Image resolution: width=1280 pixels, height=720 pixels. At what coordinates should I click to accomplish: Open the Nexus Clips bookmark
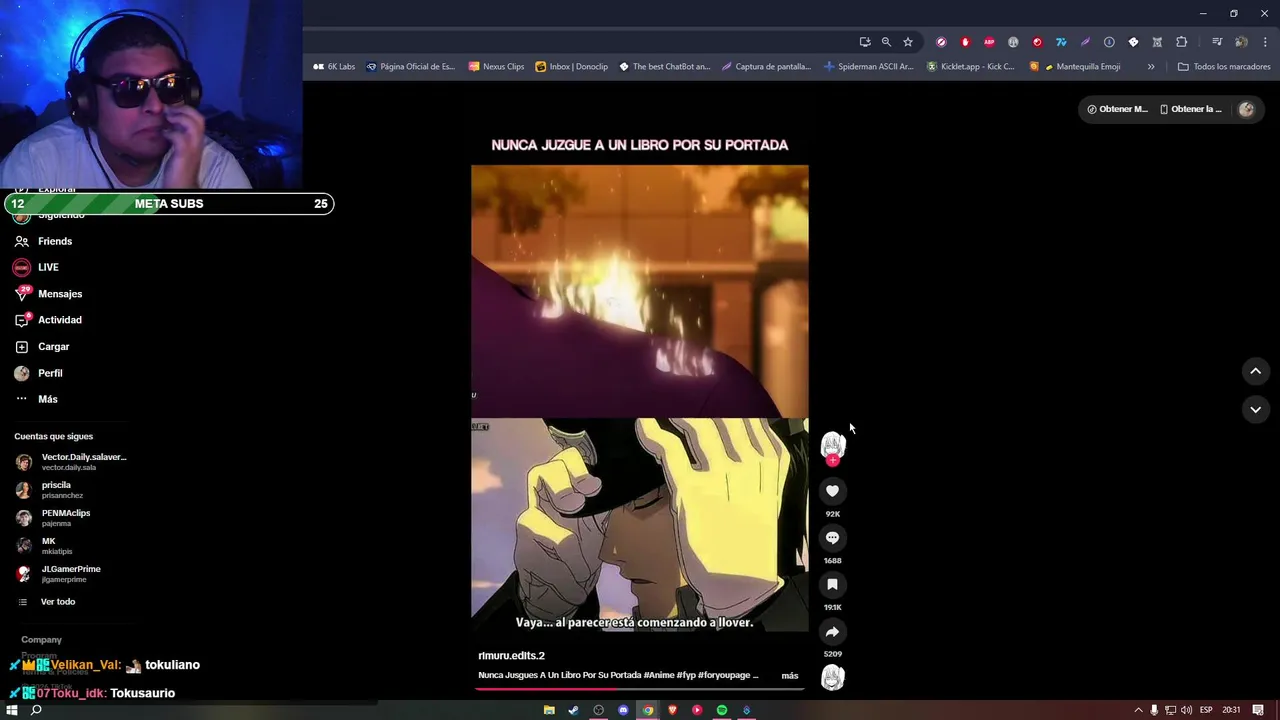(x=496, y=67)
